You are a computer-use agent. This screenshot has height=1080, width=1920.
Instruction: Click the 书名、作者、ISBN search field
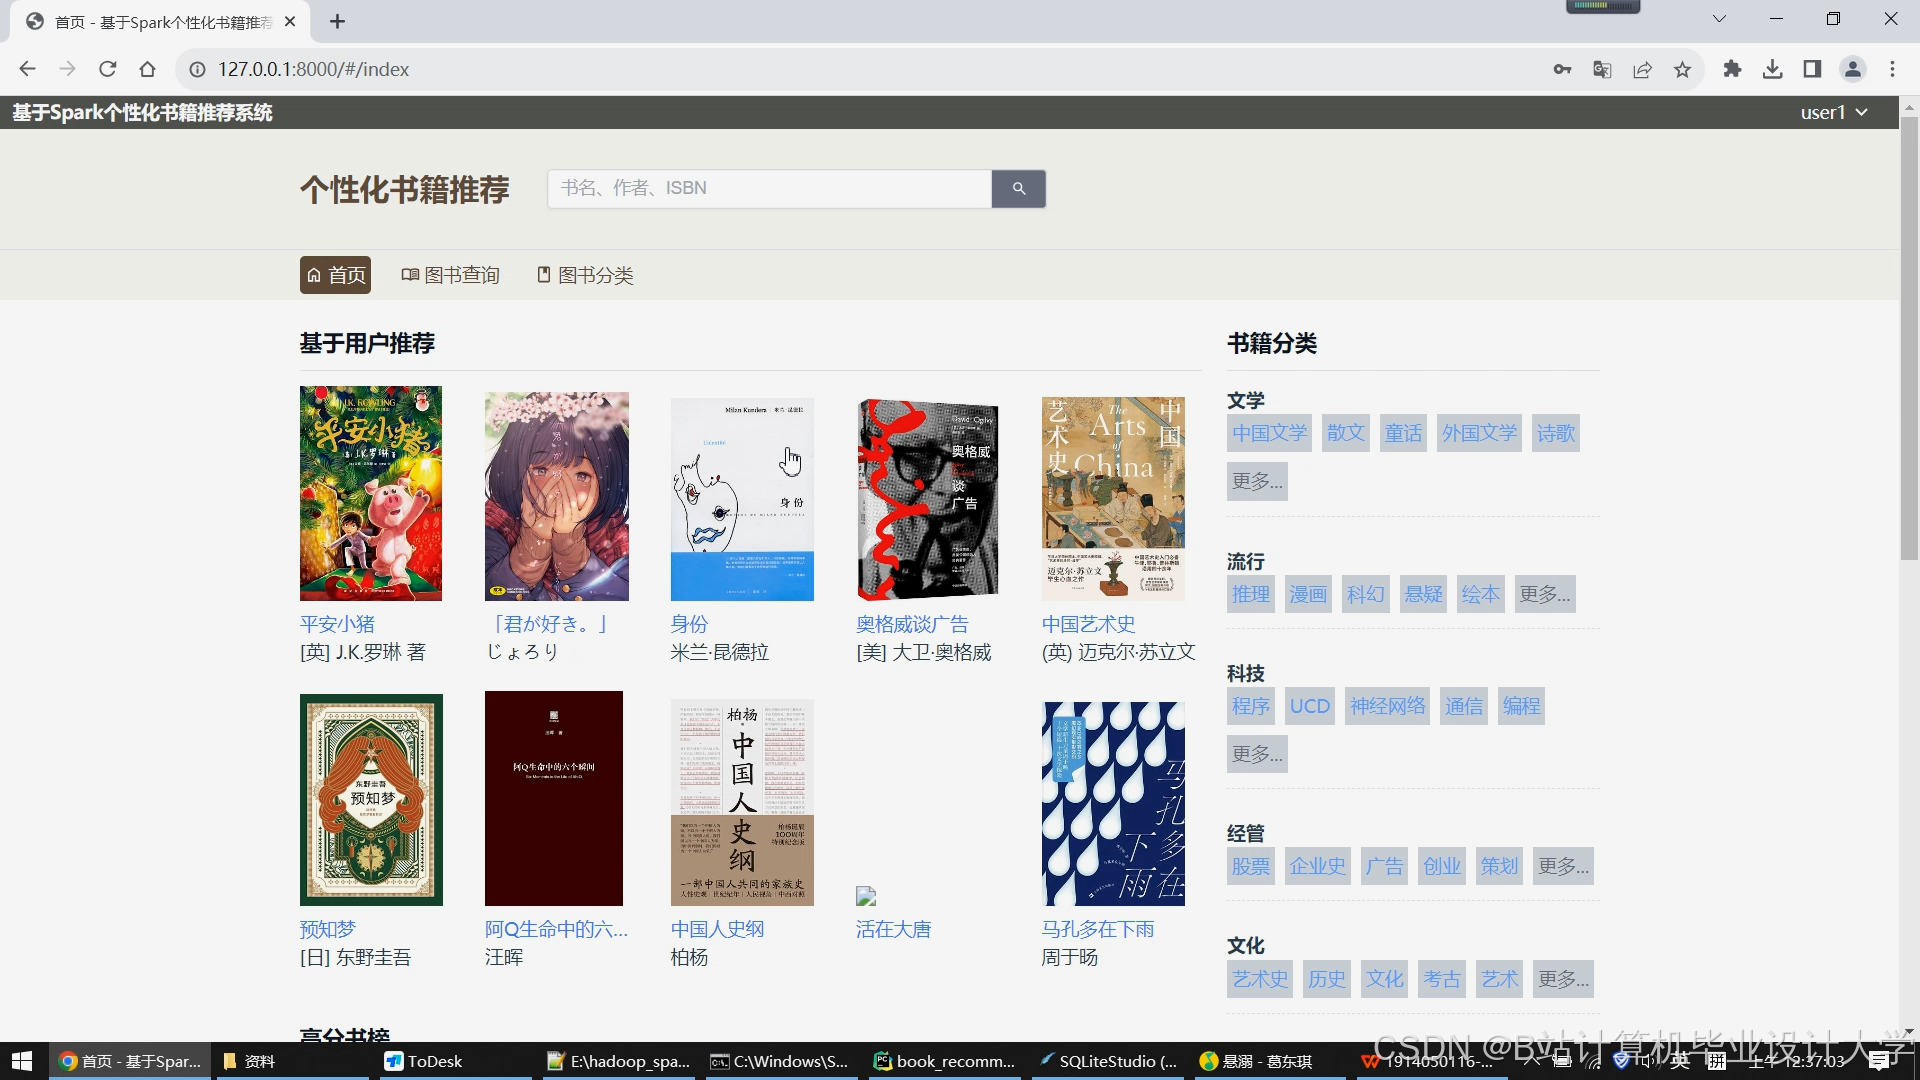click(768, 188)
